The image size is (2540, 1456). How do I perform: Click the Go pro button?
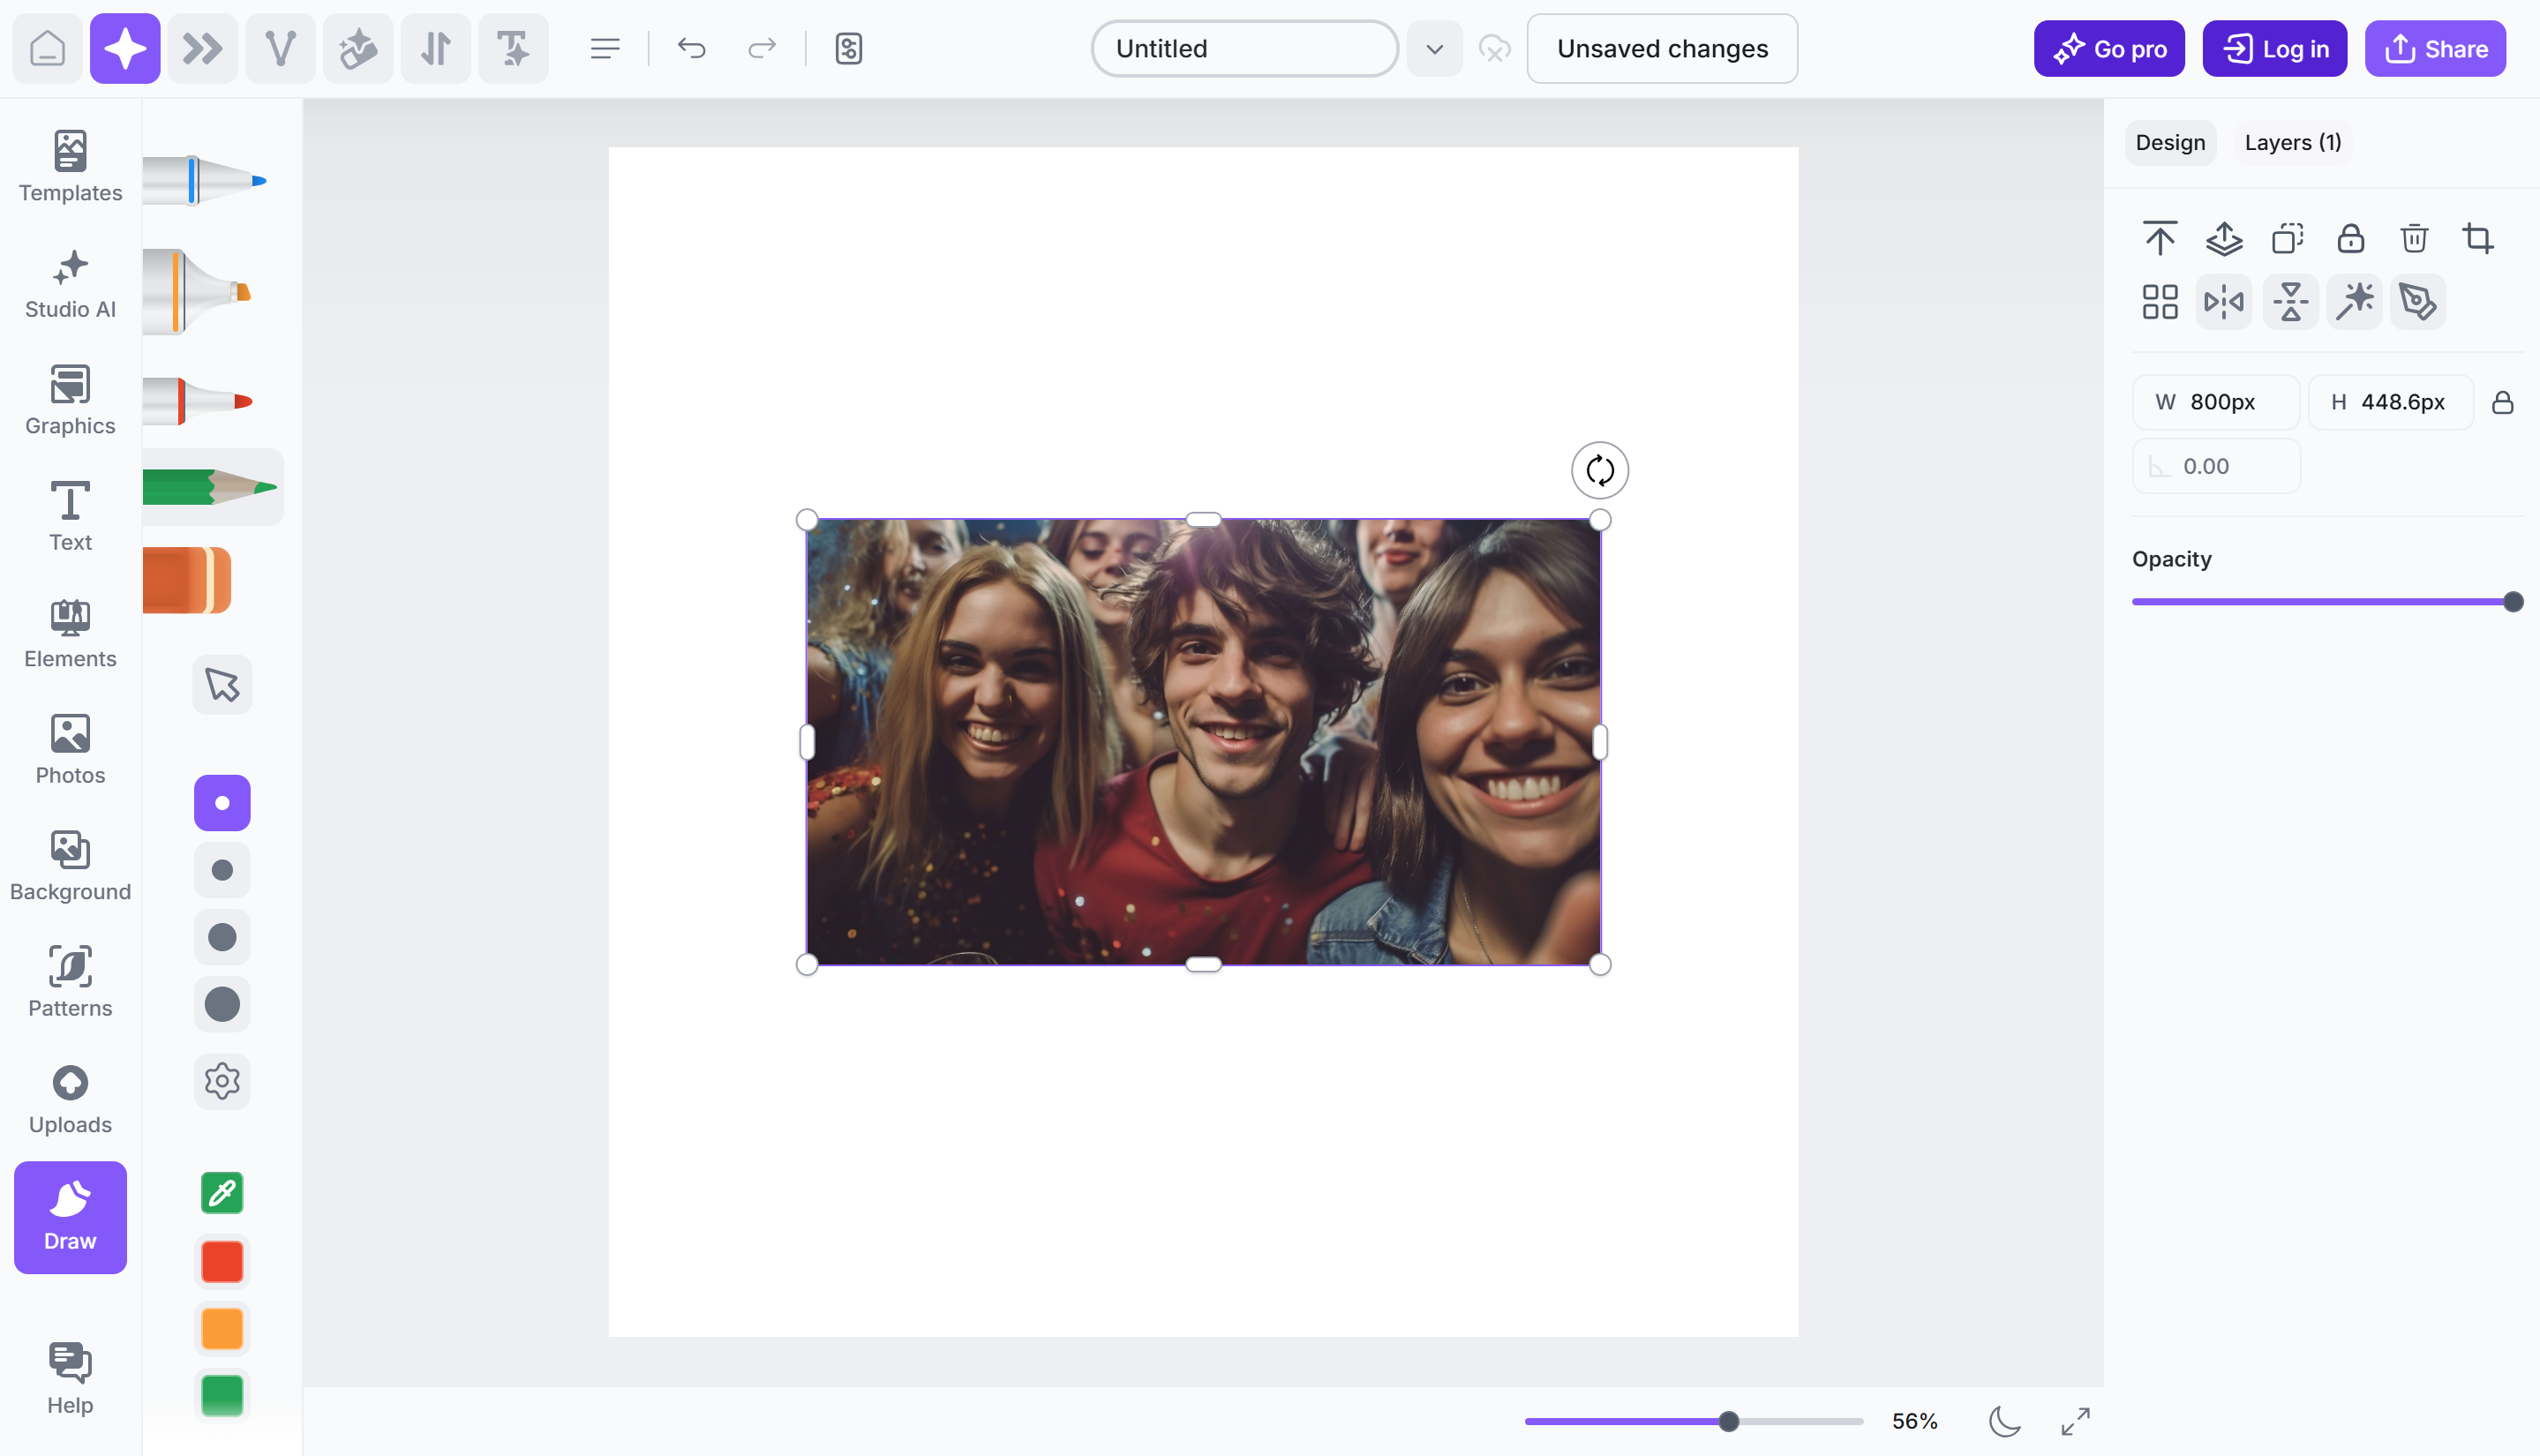2108,48
